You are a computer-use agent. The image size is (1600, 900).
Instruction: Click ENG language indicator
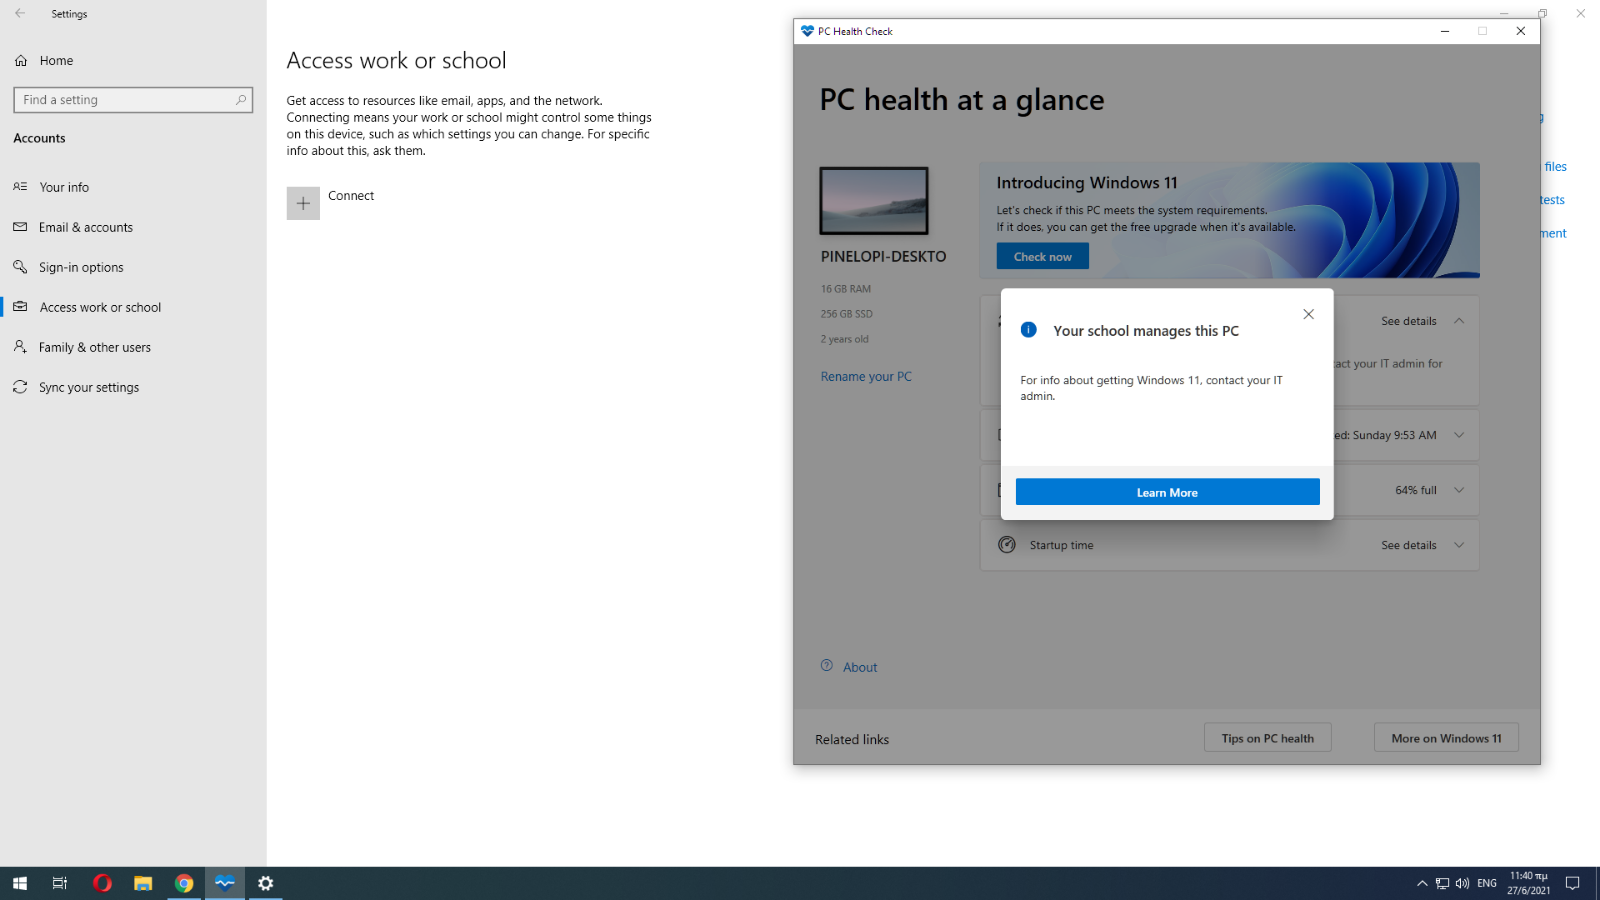click(1487, 883)
